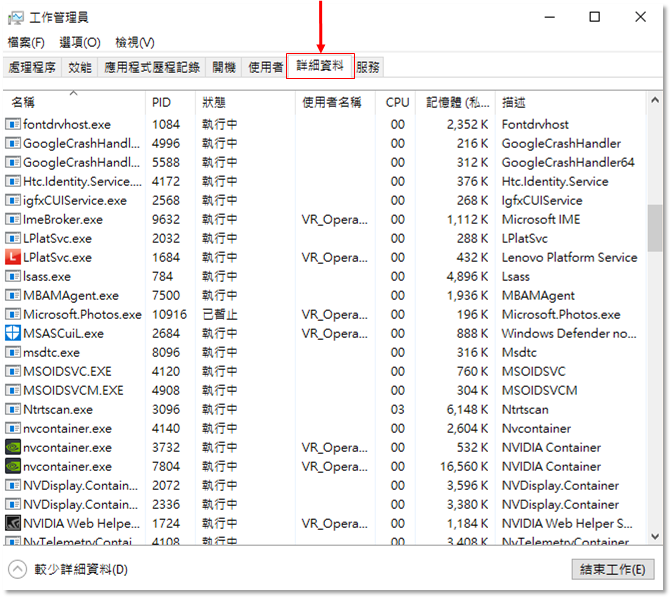Click CPU value 03
The height and width of the screenshot is (599, 672).
397,410
